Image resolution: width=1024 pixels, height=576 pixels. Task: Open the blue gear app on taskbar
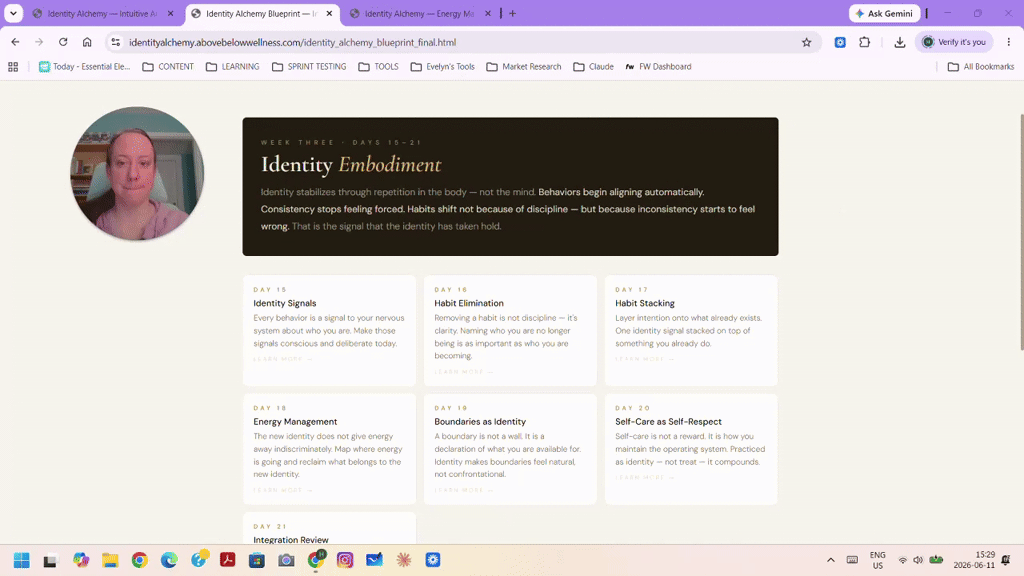433,560
